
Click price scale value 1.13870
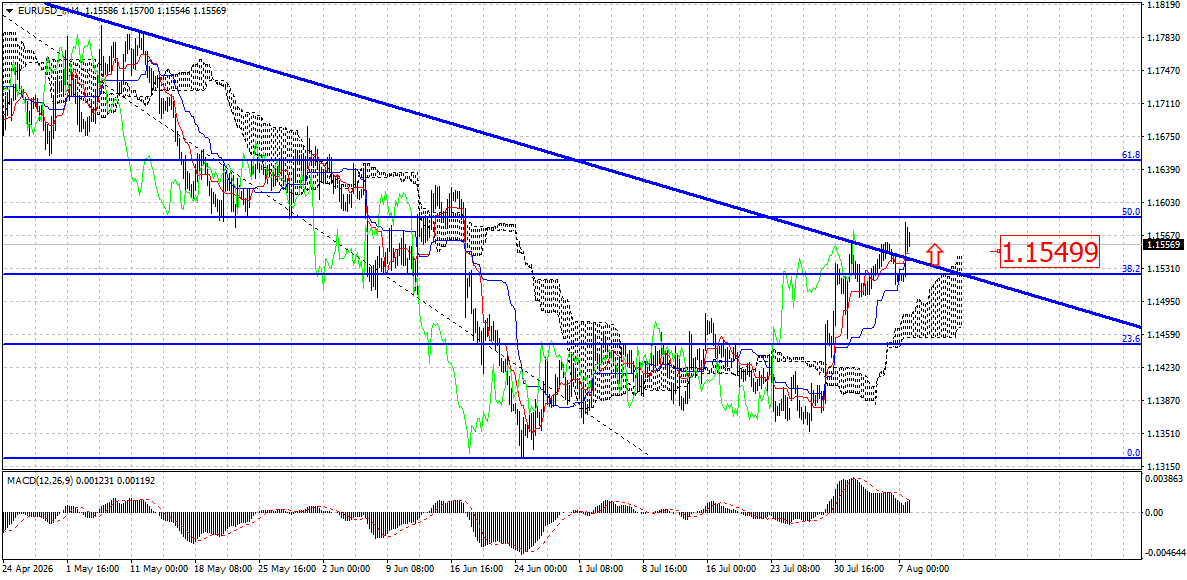(1164, 401)
